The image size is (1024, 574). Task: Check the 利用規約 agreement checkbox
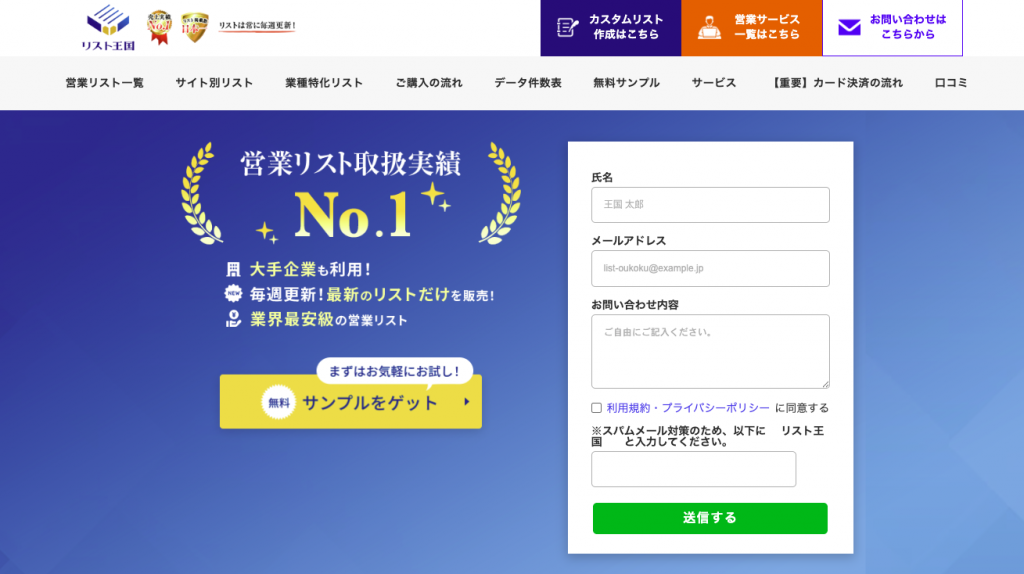pos(597,408)
